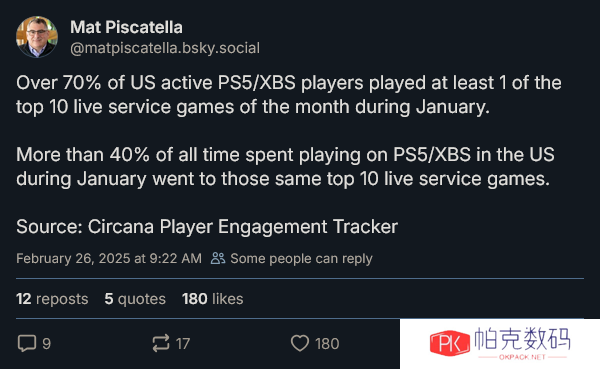Click the 帕克数码 watermark text
The width and height of the screenshot is (600, 369).
pyautogui.click(x=522, y=338)
